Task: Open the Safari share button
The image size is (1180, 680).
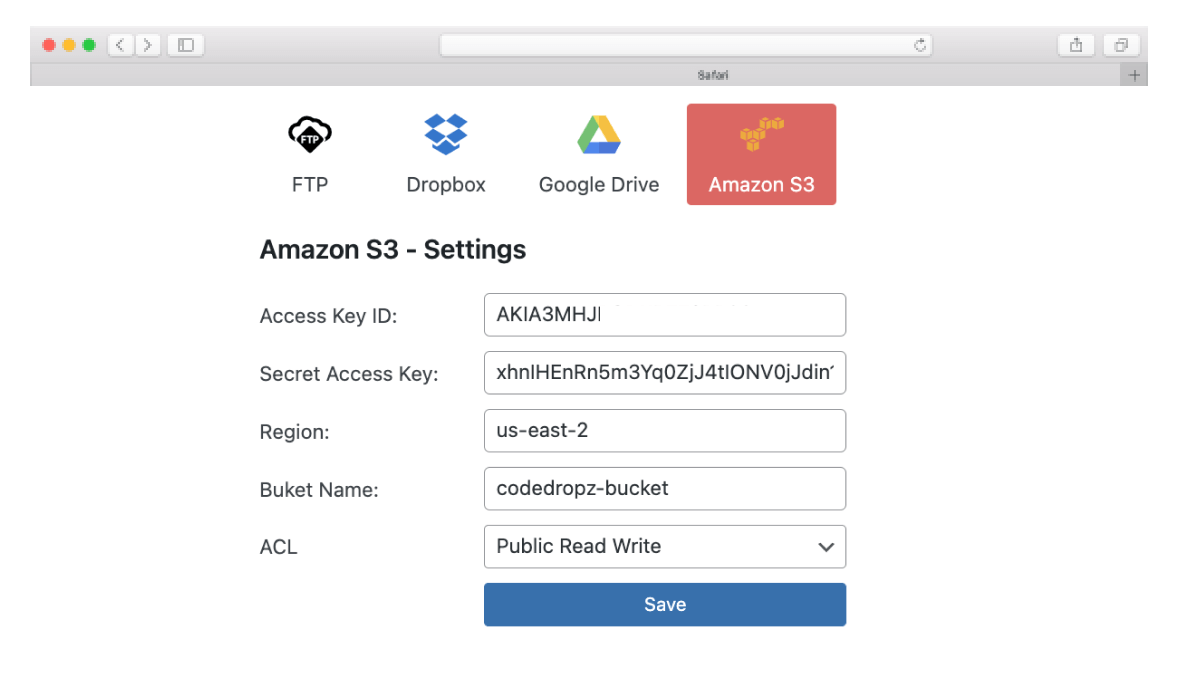Action: click(x=1076, y=45)
